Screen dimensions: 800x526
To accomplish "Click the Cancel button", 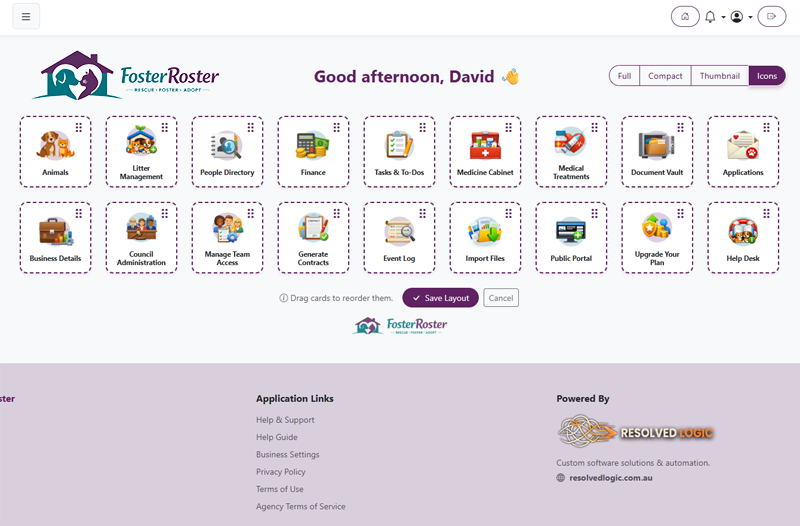I will click(501, 298).
